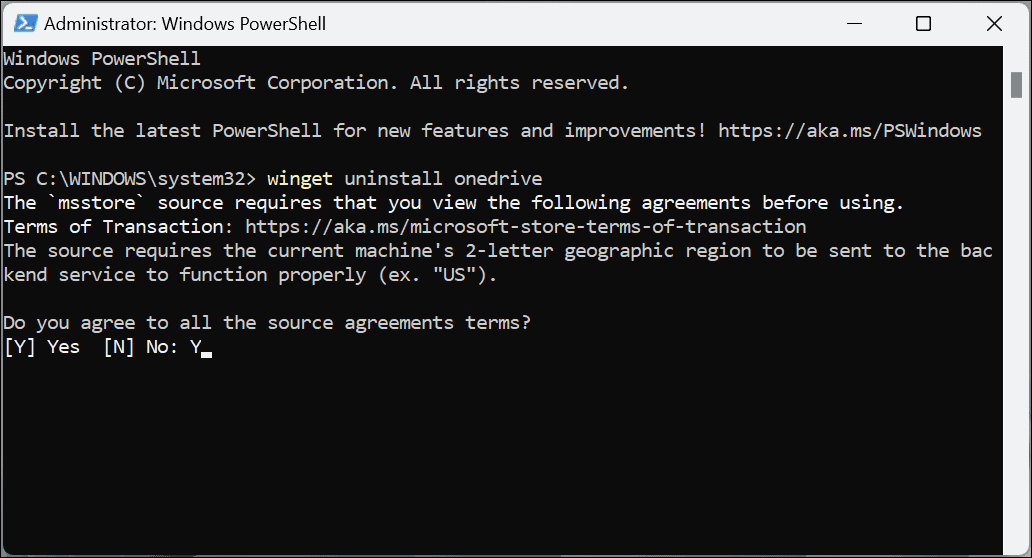
Task: Minimize the PowerShell window
Action: pos(855,23)
